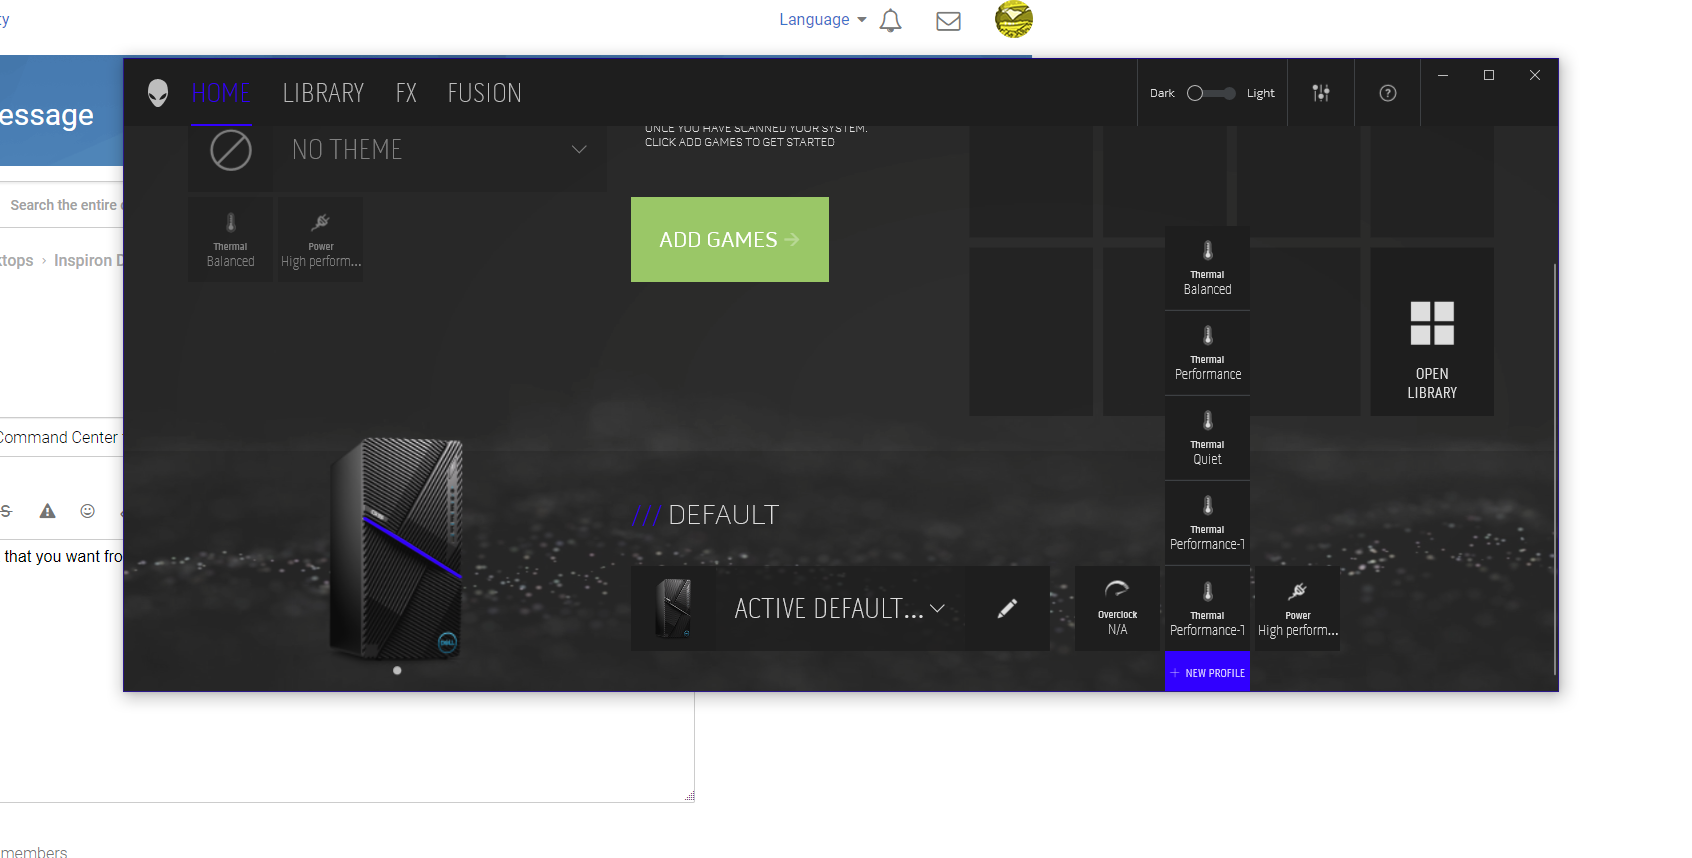Click the notification bell icon in the browser

coord(890,20)
